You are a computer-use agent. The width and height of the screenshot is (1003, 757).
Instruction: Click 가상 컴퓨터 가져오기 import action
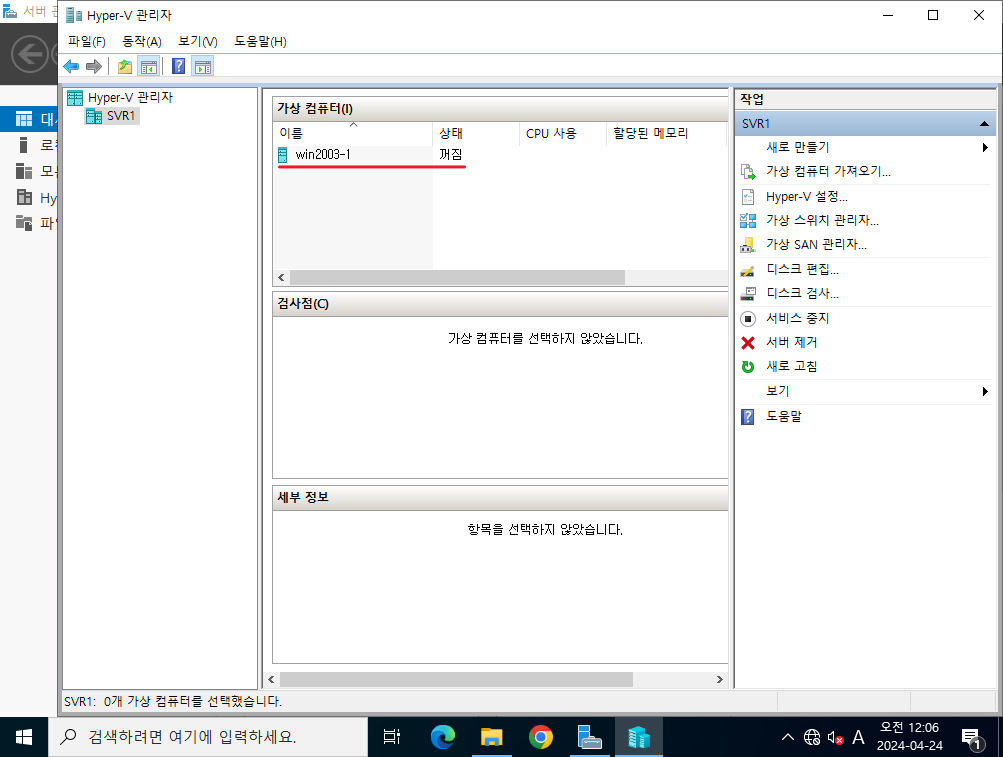click(x=828, y=171)
